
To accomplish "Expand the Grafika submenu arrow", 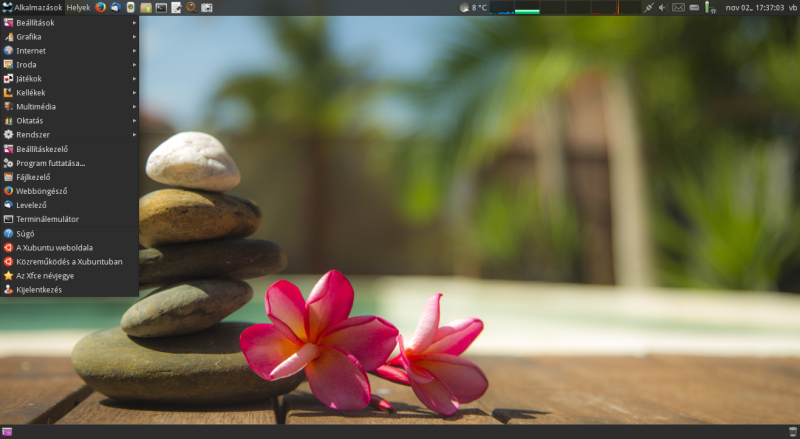I will (134, 37).
